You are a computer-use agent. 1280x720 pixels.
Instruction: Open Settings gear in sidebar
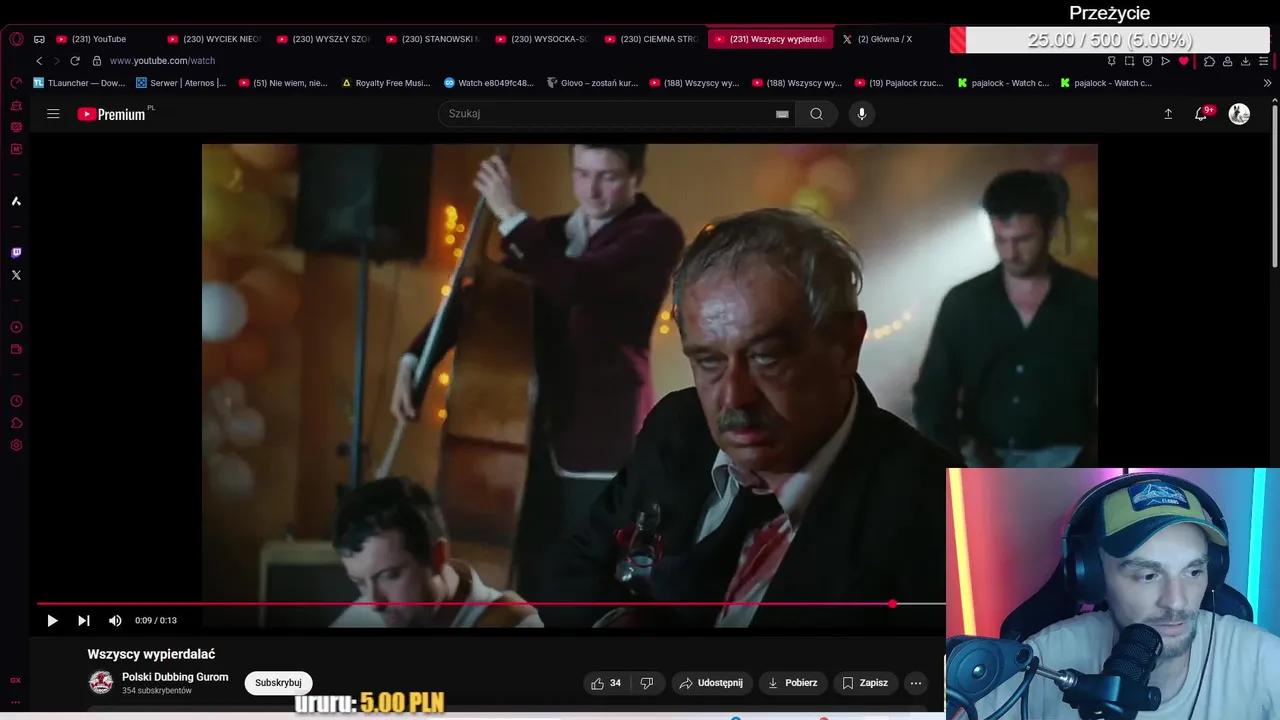point(16,445)
